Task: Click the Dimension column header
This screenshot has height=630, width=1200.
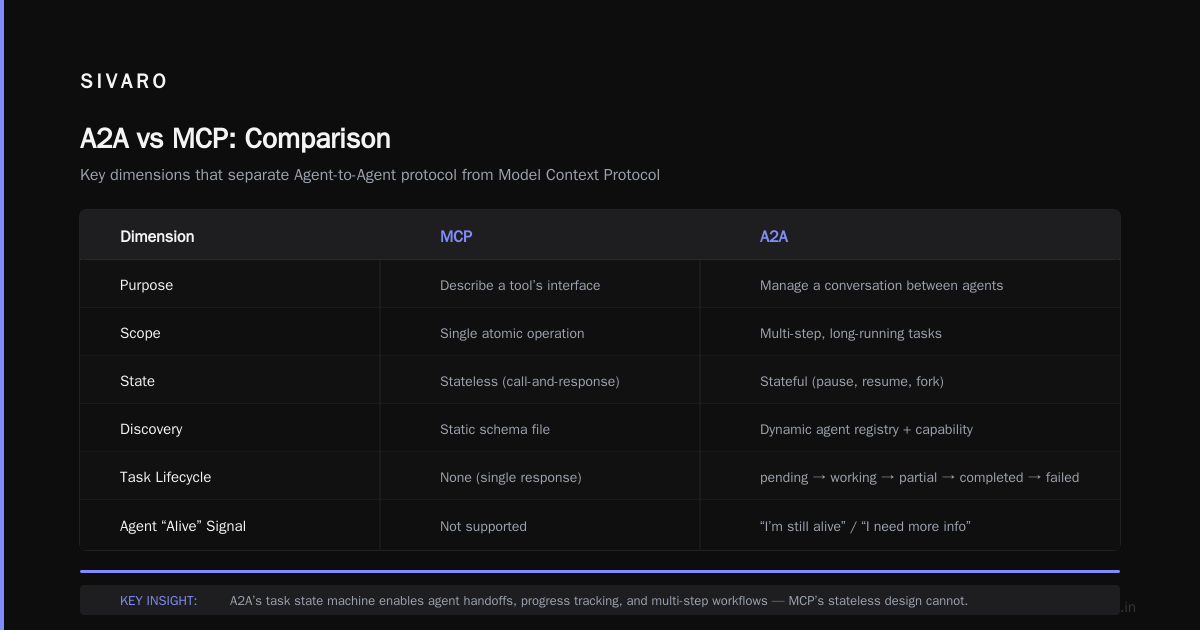Action: [x=157, y=237]
